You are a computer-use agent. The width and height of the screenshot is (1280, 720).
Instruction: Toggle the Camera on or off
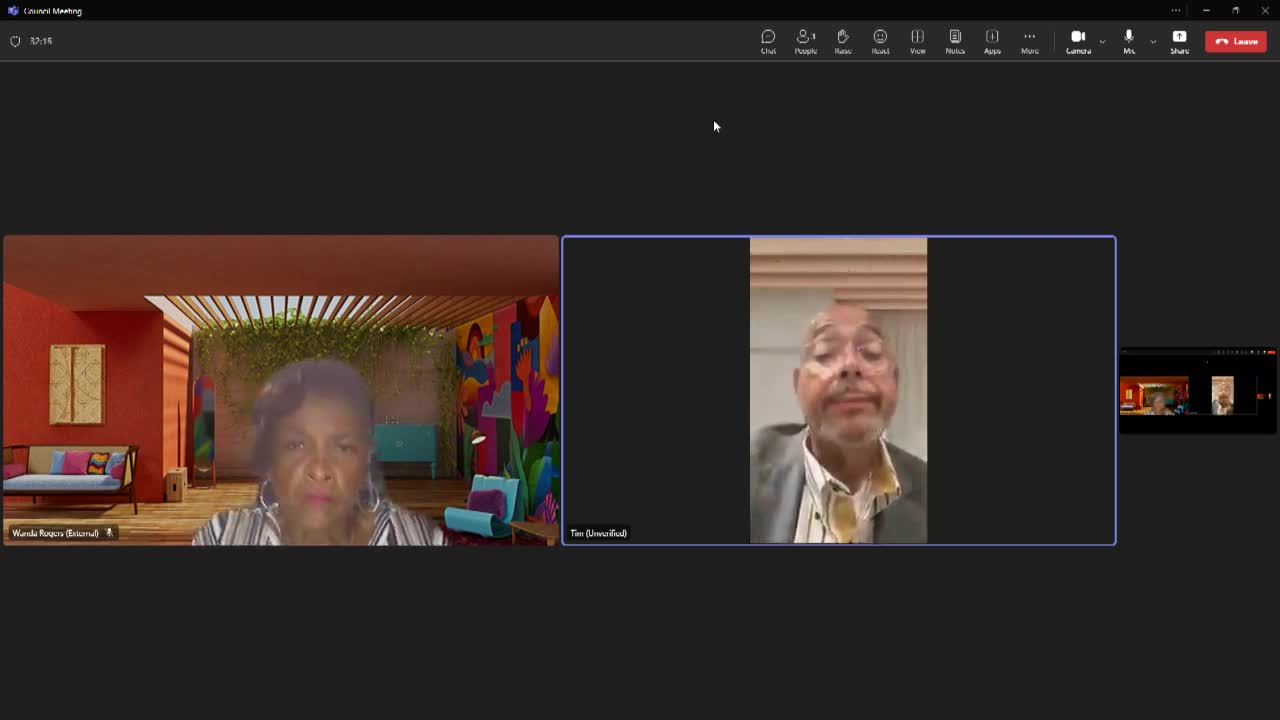pos(1077,41)
